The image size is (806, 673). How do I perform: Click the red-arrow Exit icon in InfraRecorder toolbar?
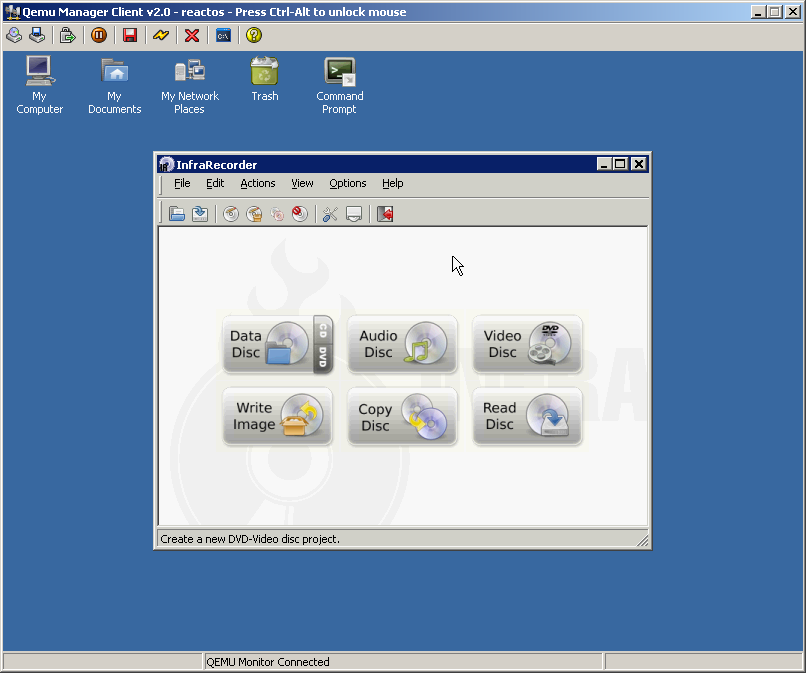(x=385, y=214)
